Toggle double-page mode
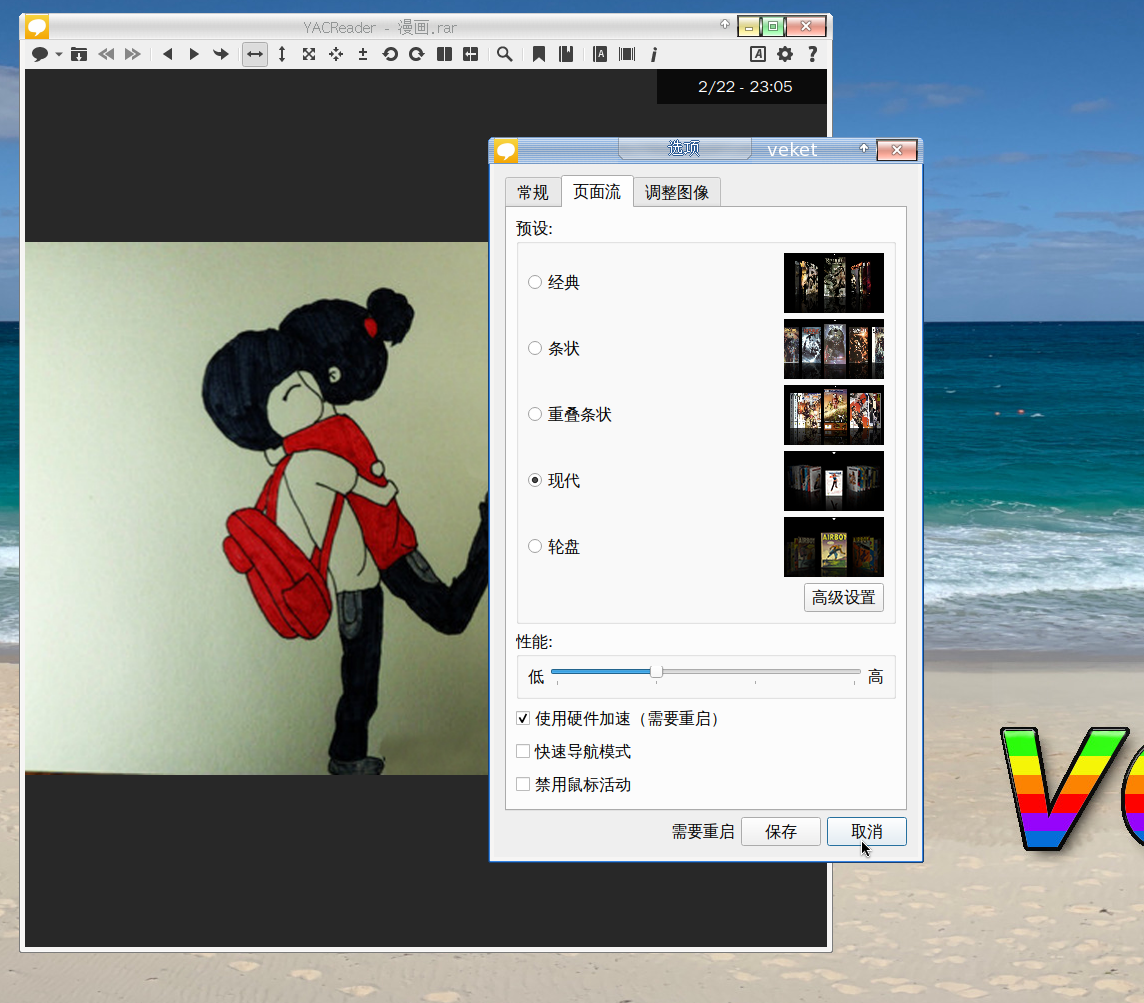Image resolution: width=1144 pixels, height=1003 pixels. pos(444,54)
